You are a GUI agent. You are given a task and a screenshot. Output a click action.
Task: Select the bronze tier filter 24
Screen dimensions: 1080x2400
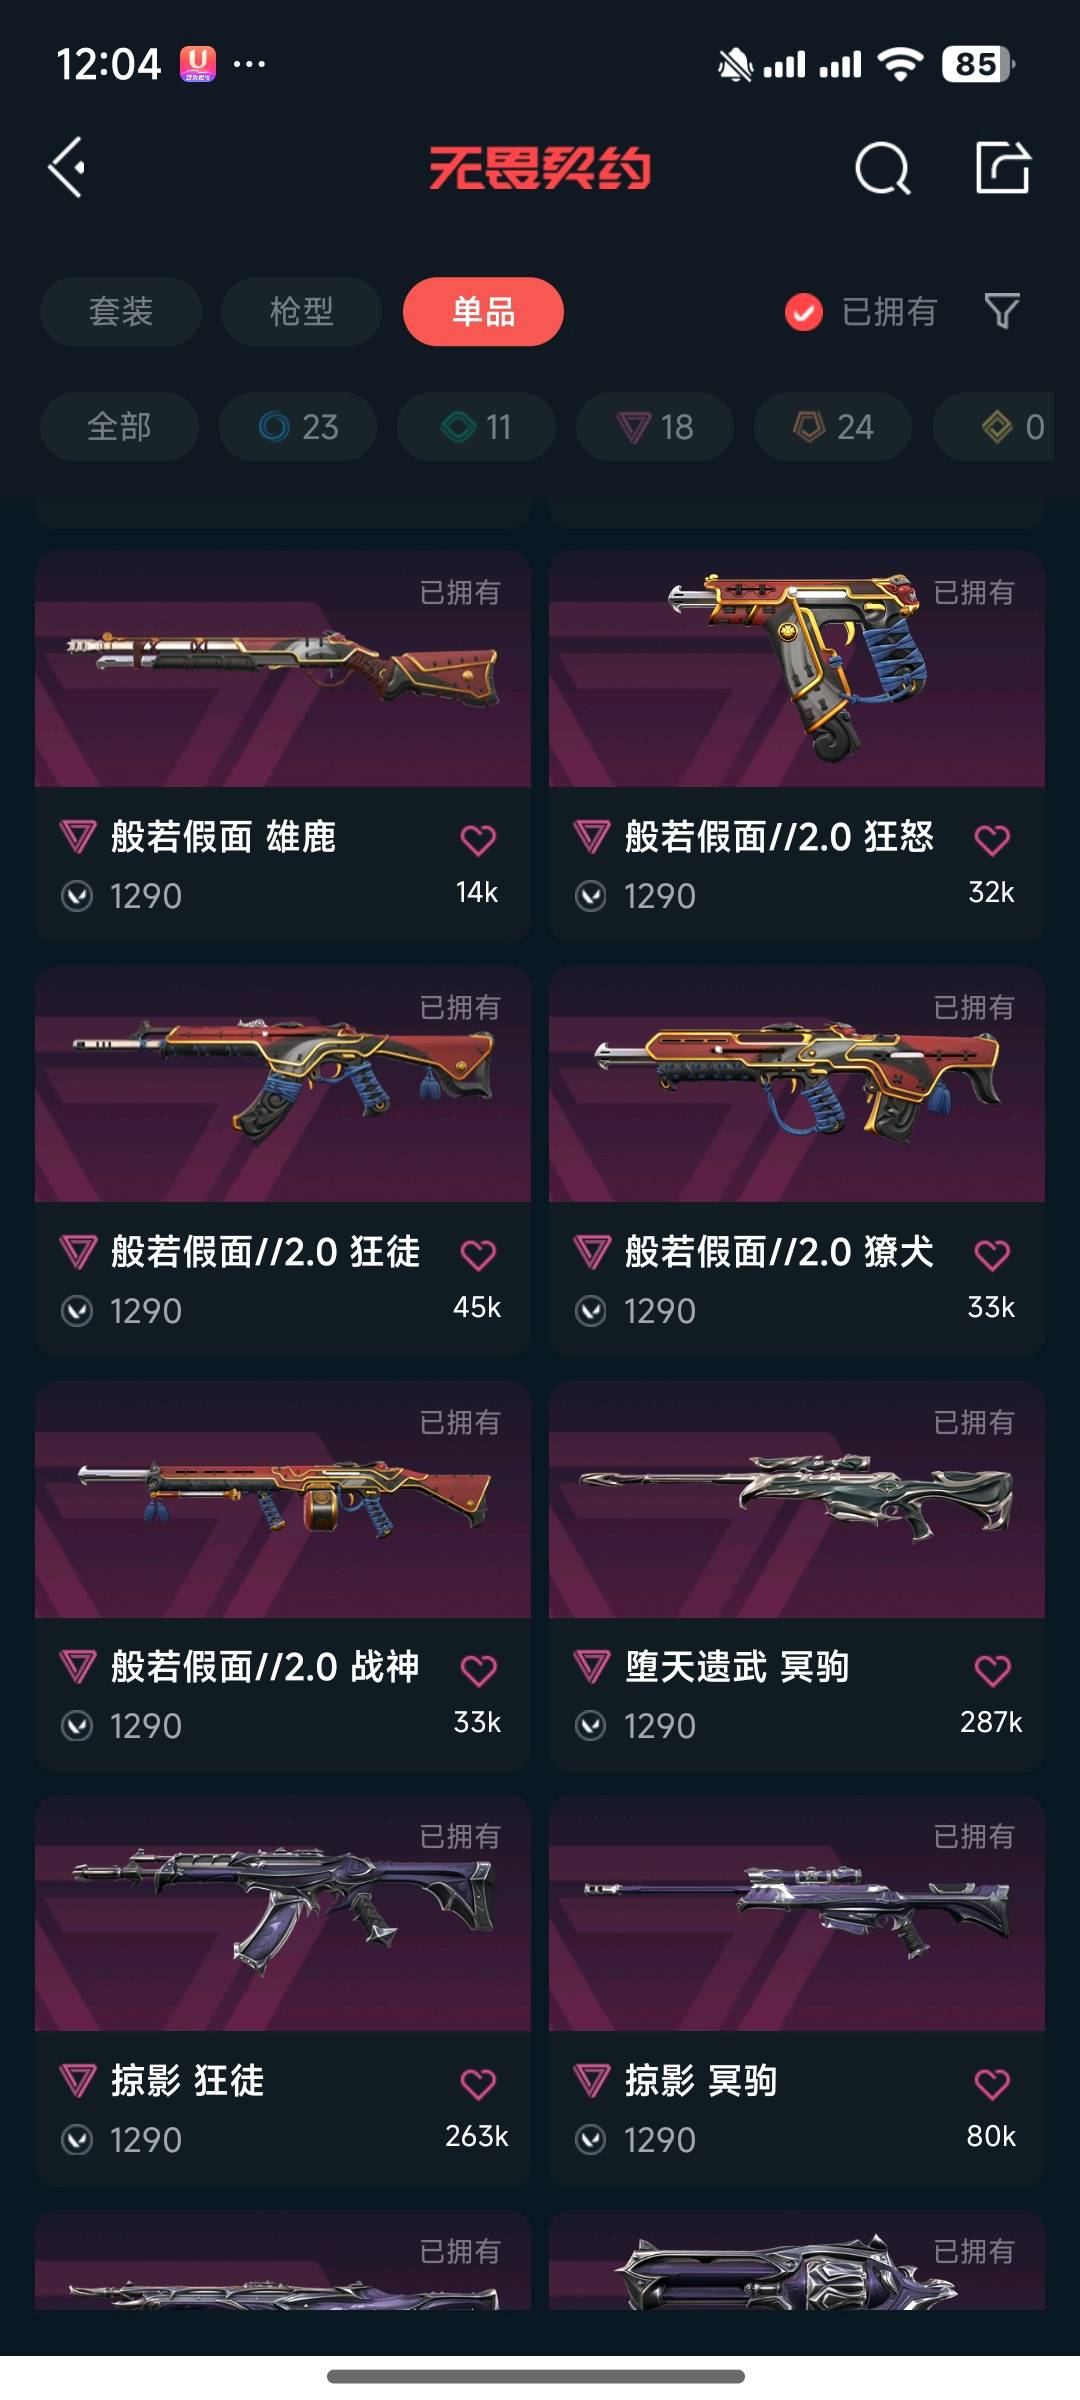(x=833, y=427)
